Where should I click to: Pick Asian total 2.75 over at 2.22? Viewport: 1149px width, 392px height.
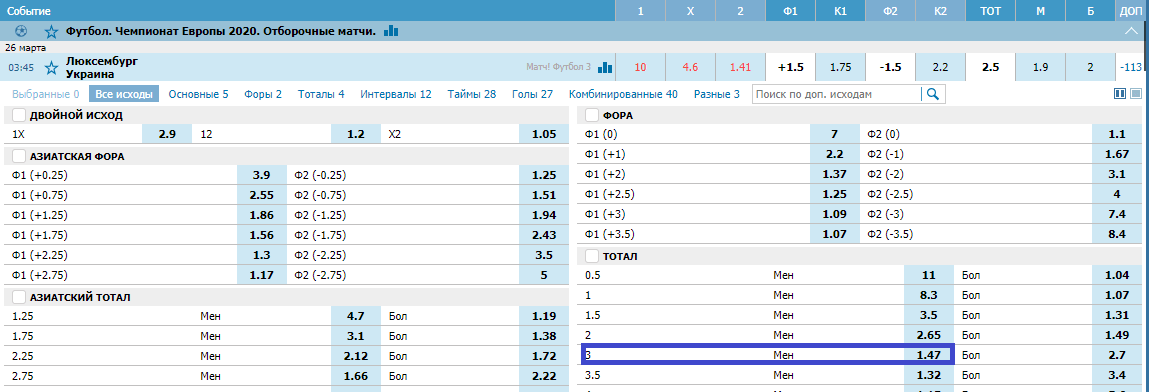(x=544, y=378)
